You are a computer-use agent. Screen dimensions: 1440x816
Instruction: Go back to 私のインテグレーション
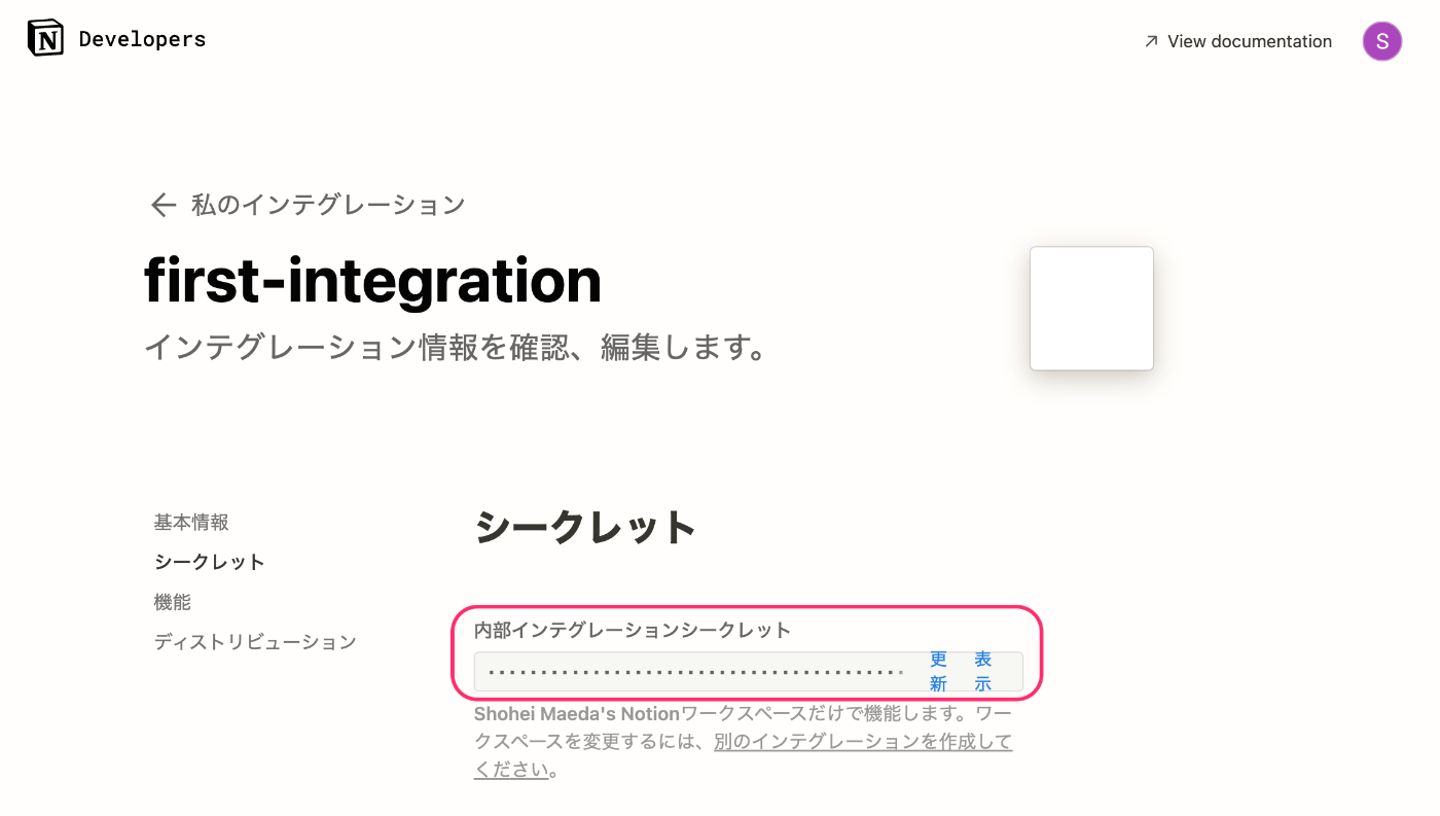328,205
